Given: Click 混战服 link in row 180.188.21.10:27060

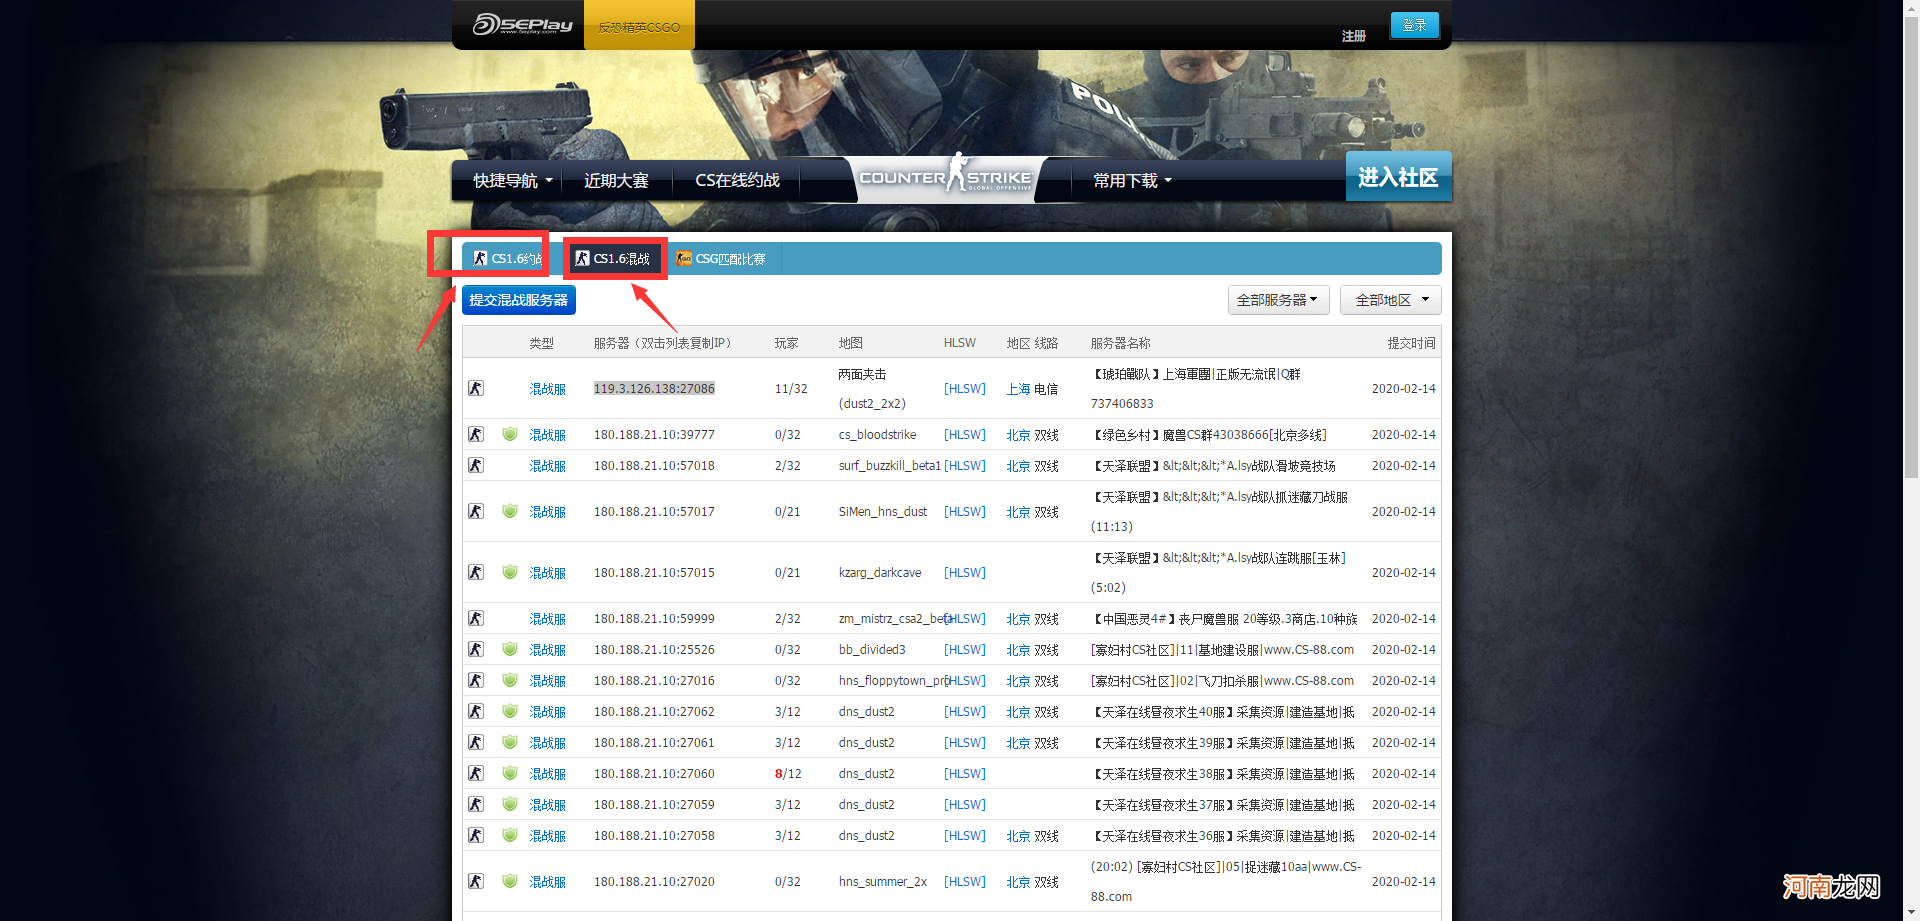Looking at the screenshot, I should (547, 774).
